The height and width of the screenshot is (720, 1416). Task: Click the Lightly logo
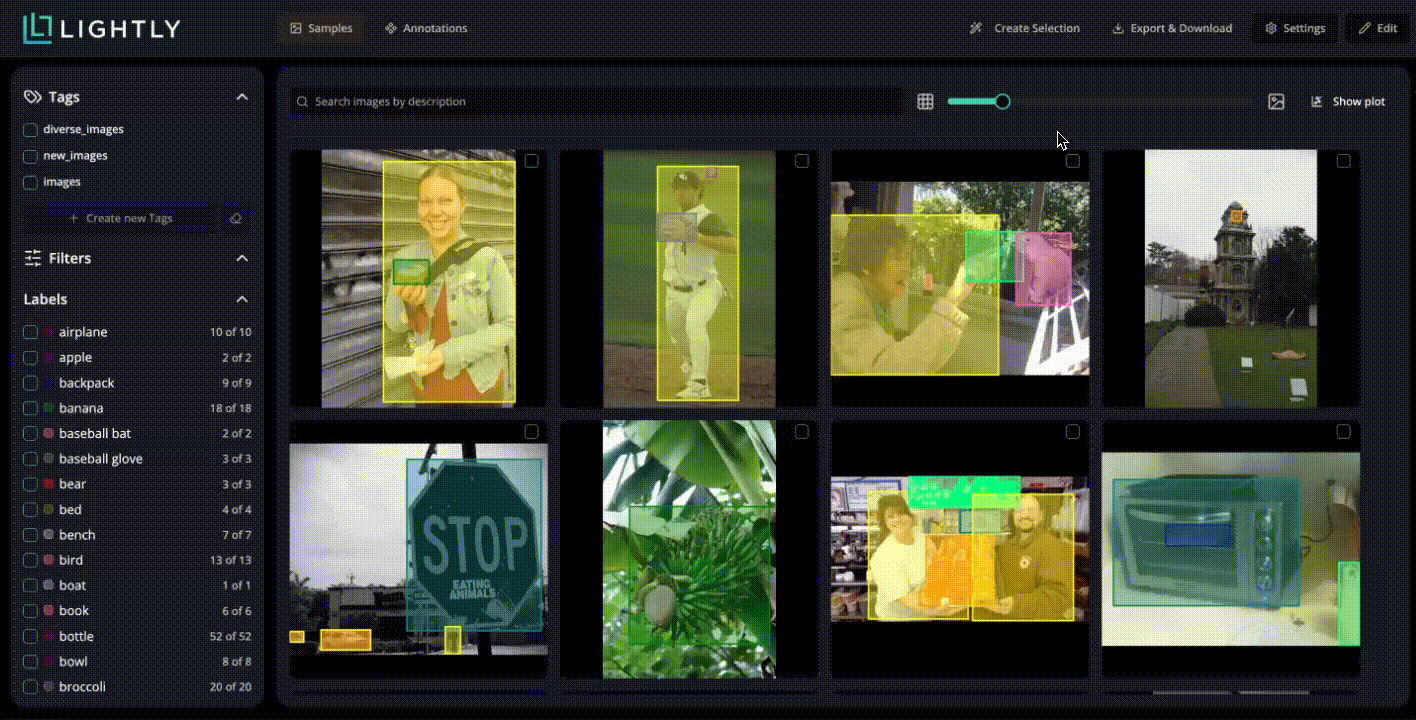[100, 28]
